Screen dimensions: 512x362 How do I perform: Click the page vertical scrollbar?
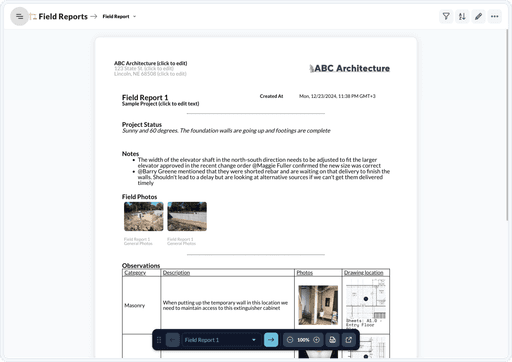[507, 125]
